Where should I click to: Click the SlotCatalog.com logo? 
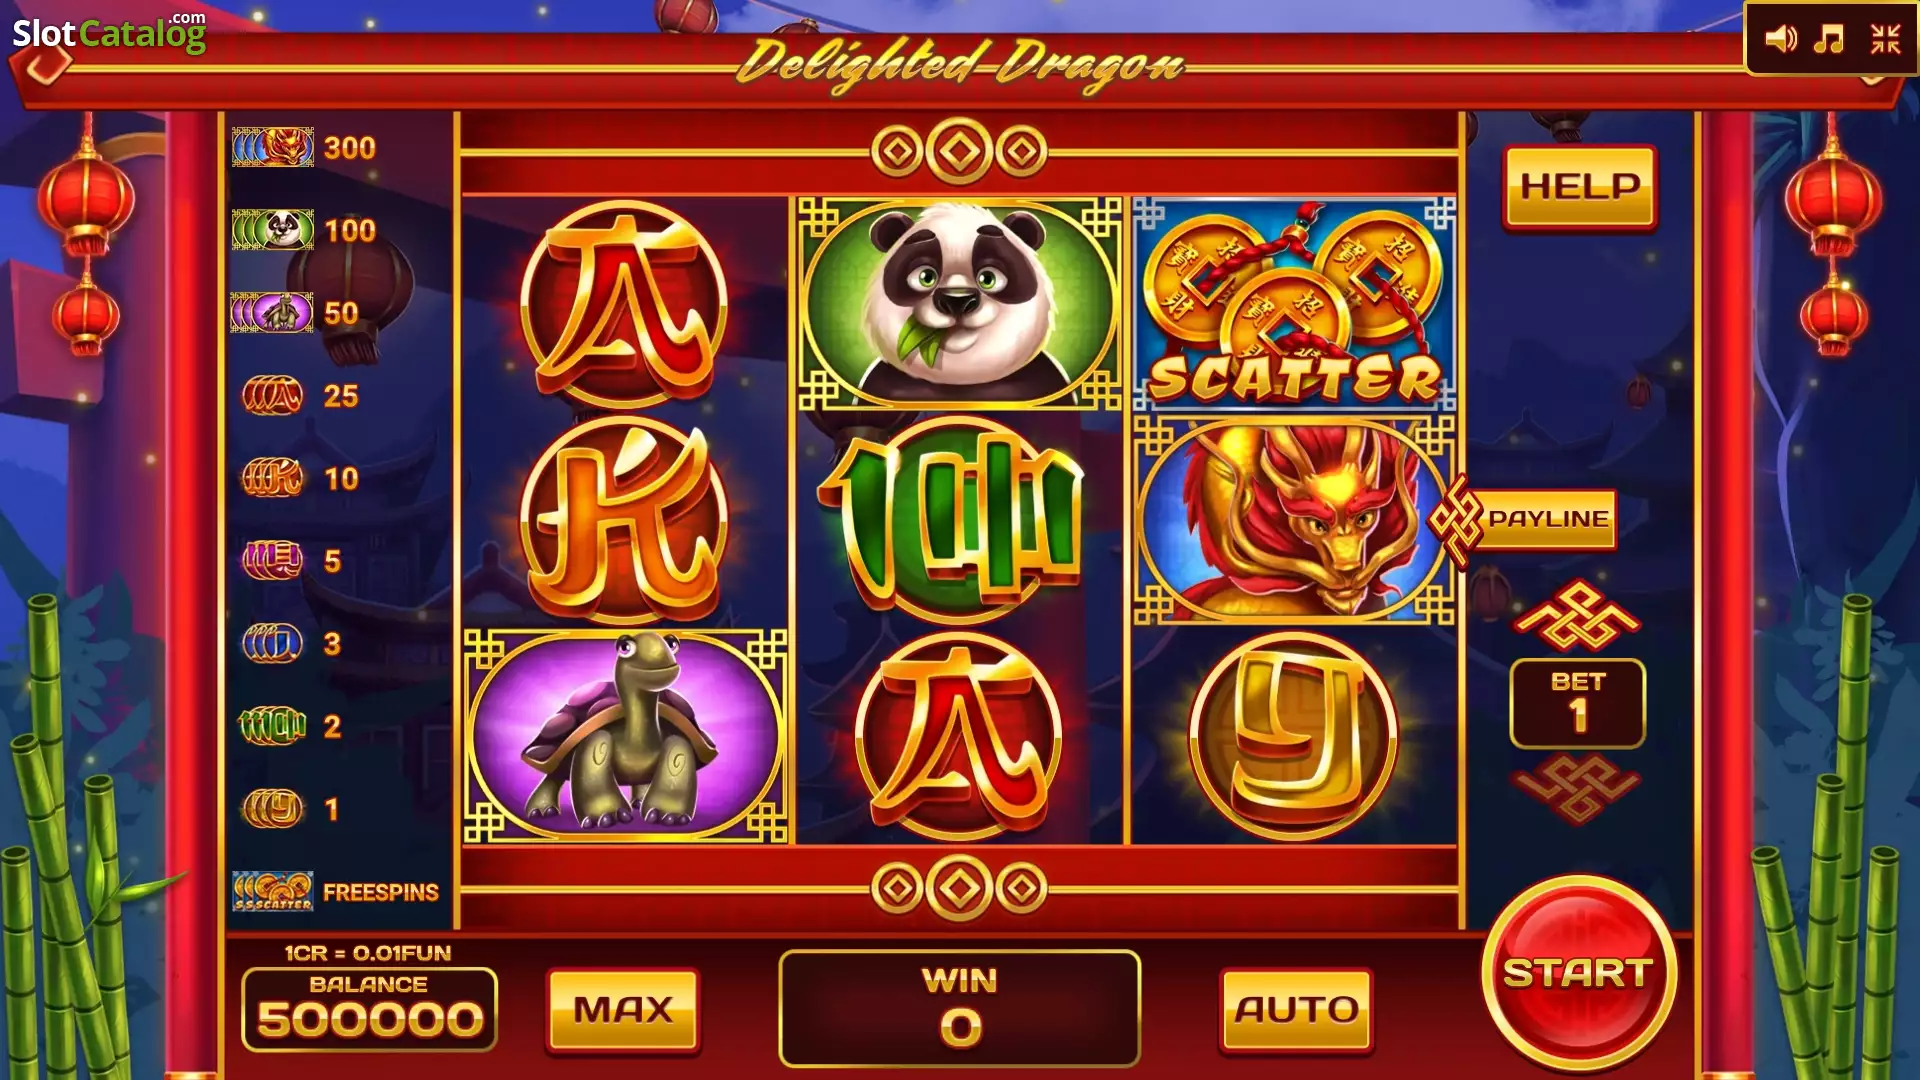[x=109, y=32]
